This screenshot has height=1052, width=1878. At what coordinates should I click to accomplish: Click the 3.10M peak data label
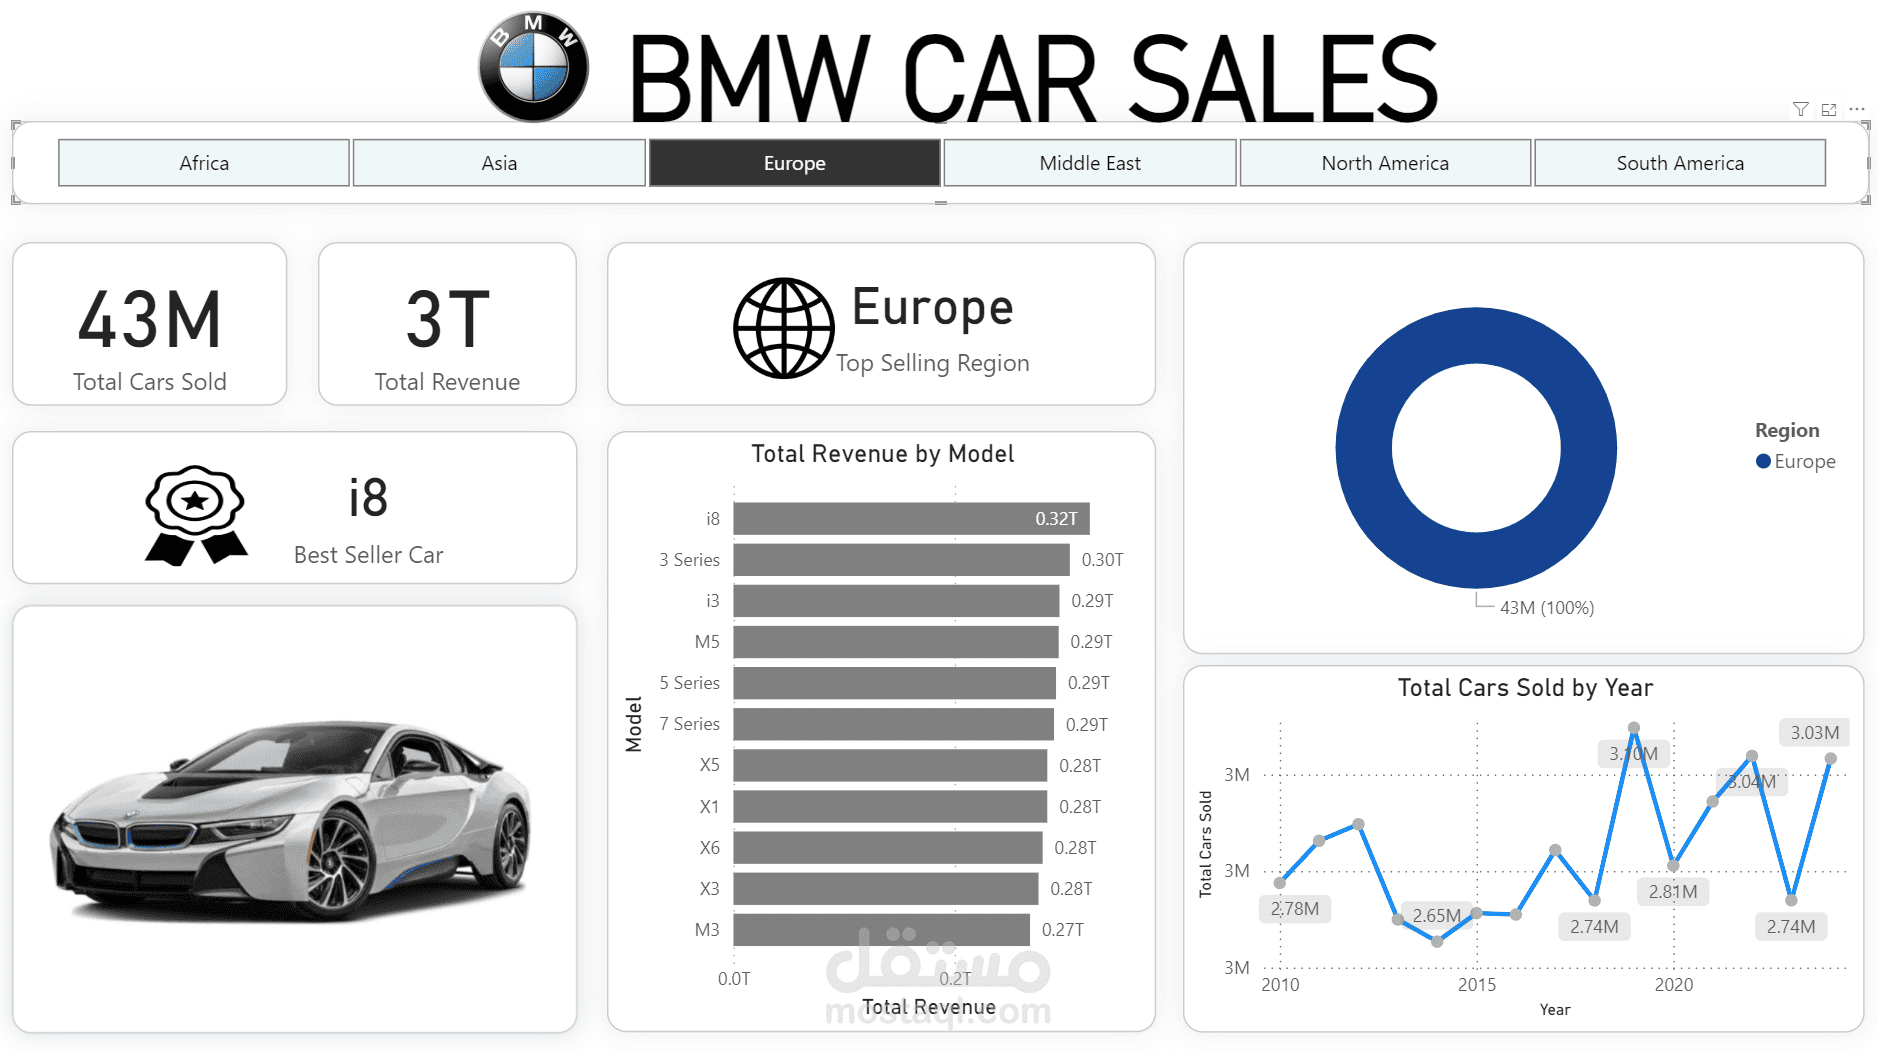[1633, 754]
